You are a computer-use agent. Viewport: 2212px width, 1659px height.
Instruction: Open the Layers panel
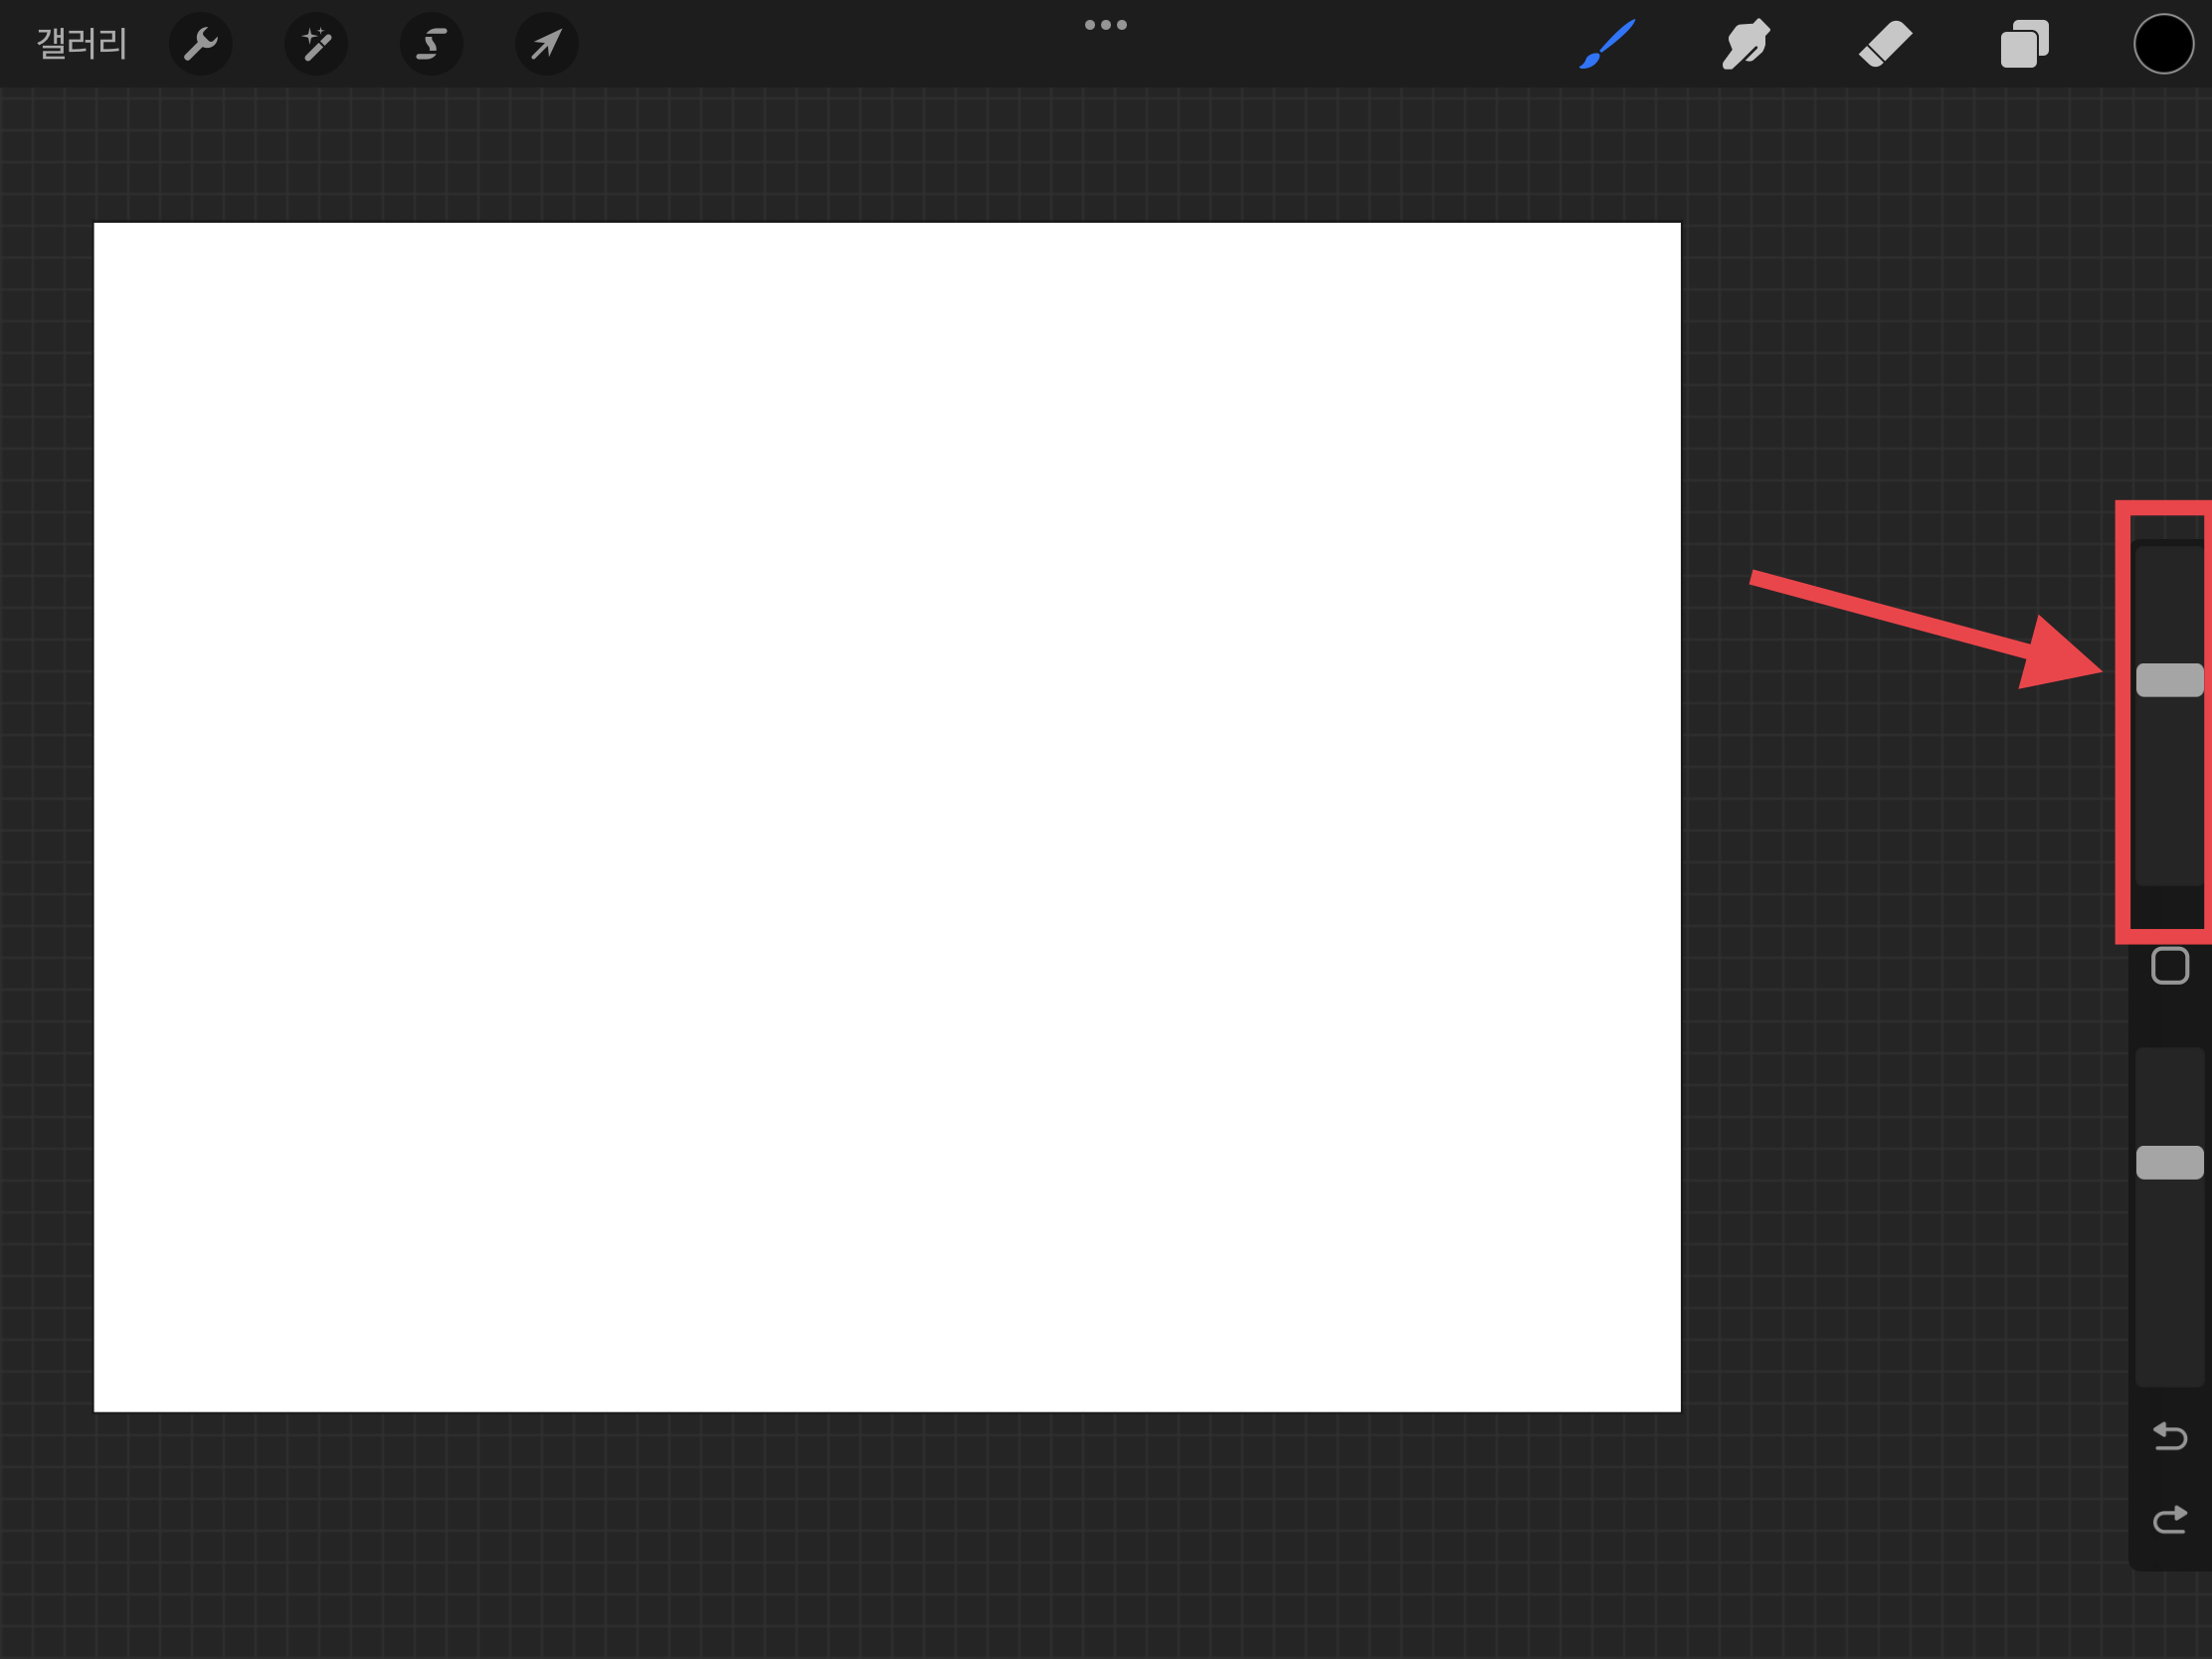coord(2024,44)
